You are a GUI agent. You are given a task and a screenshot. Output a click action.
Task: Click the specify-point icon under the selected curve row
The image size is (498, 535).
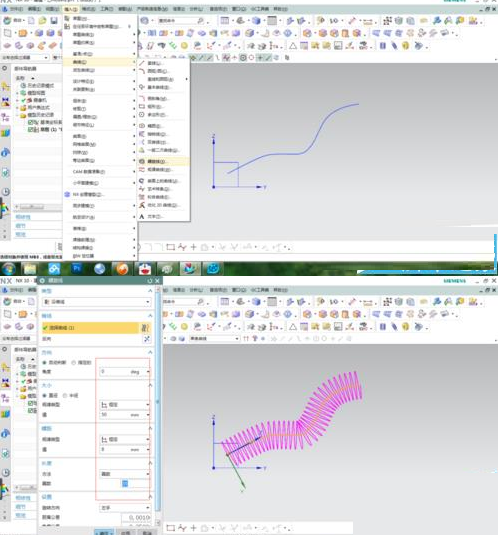coord(146,339)
